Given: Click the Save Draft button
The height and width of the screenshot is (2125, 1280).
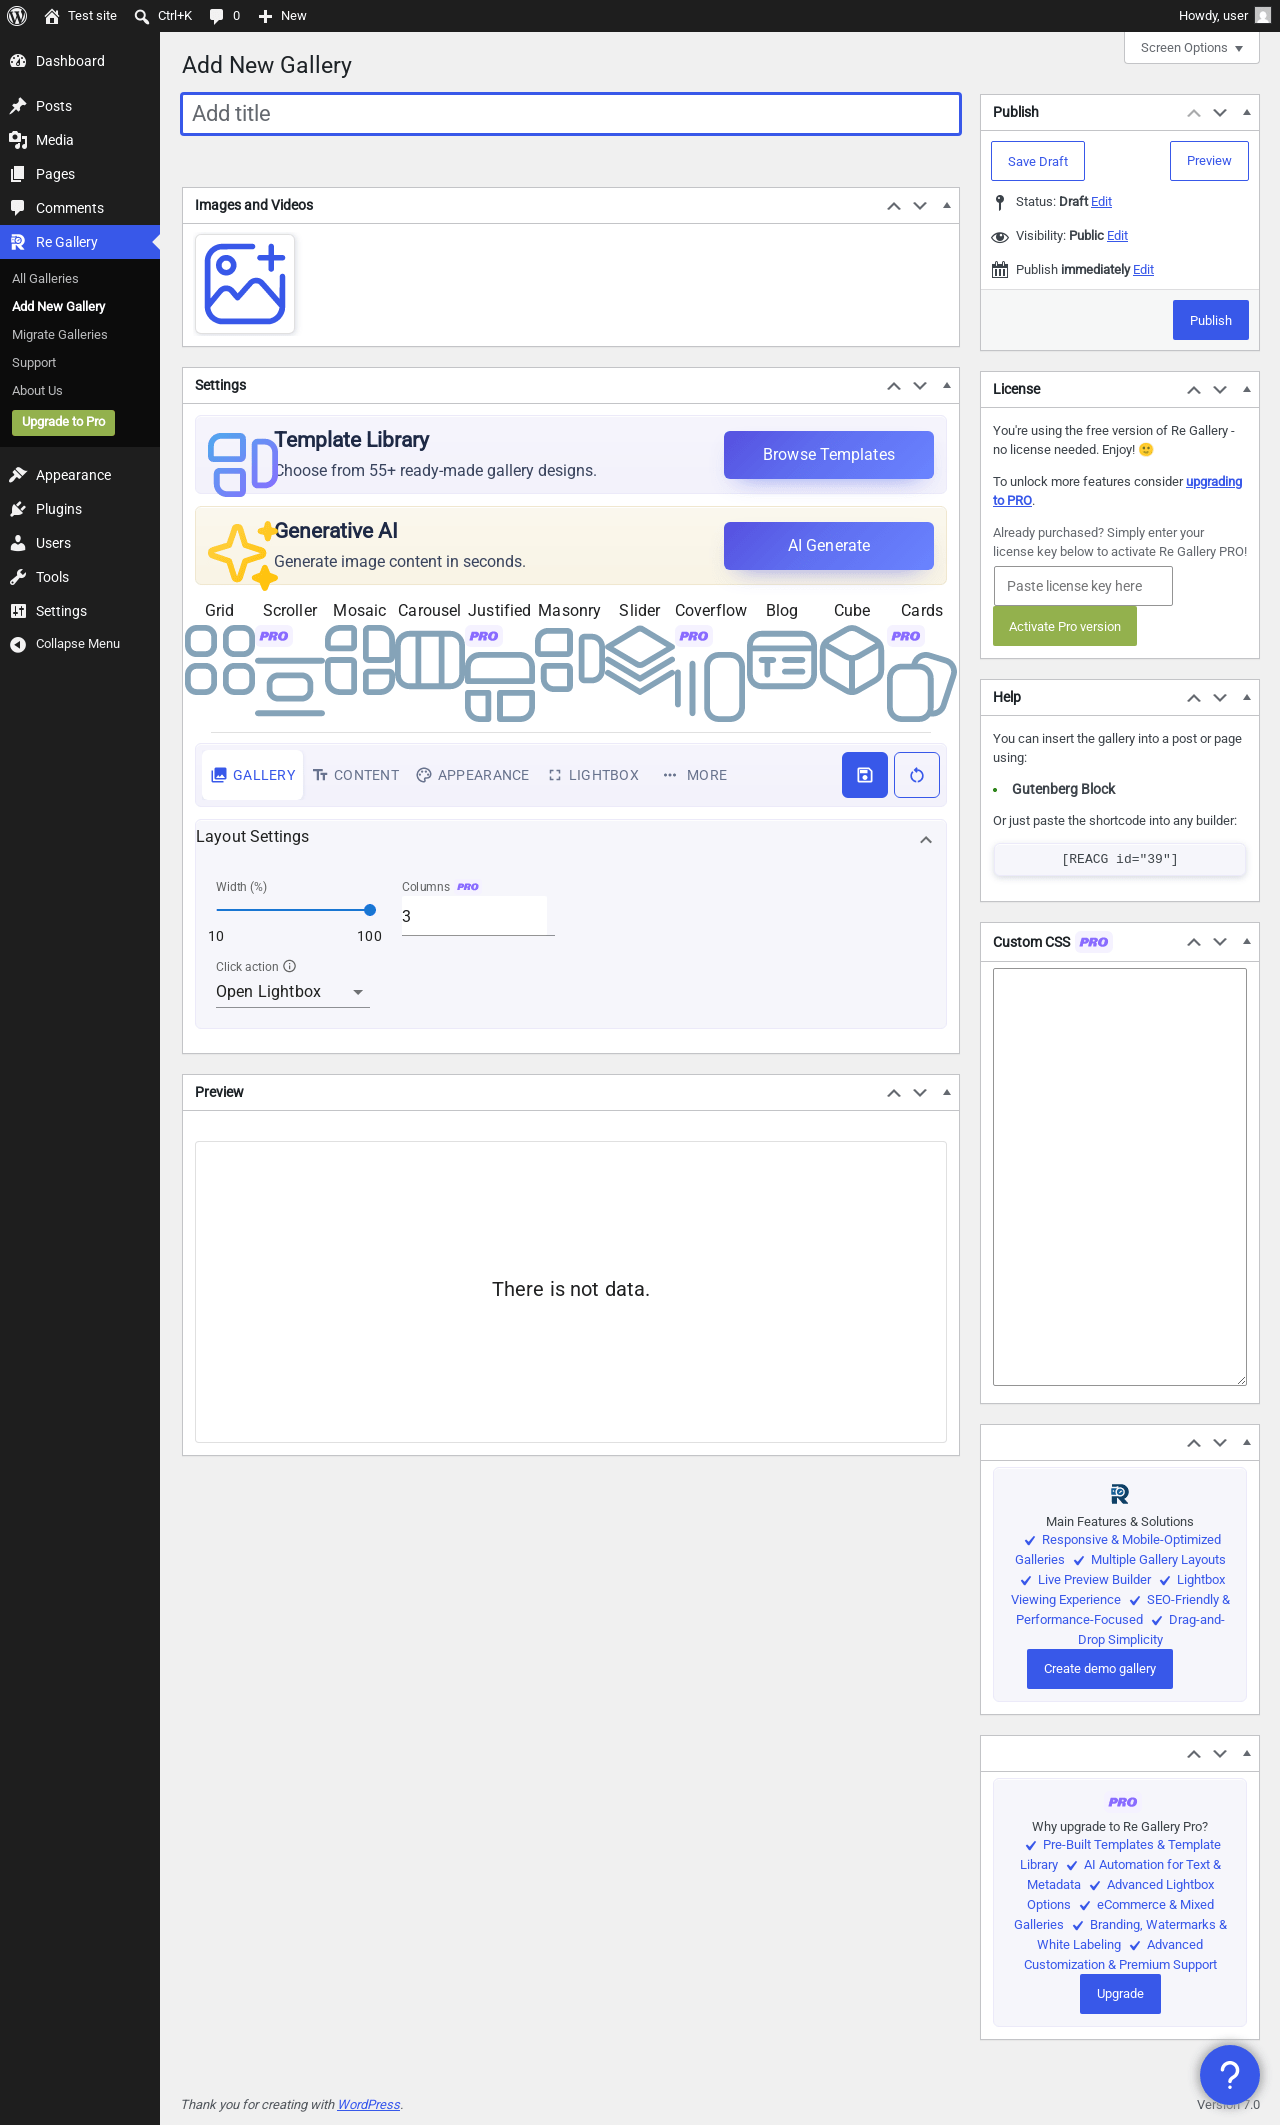Looking at the screenshot, I should click(x=1038, y=161).
